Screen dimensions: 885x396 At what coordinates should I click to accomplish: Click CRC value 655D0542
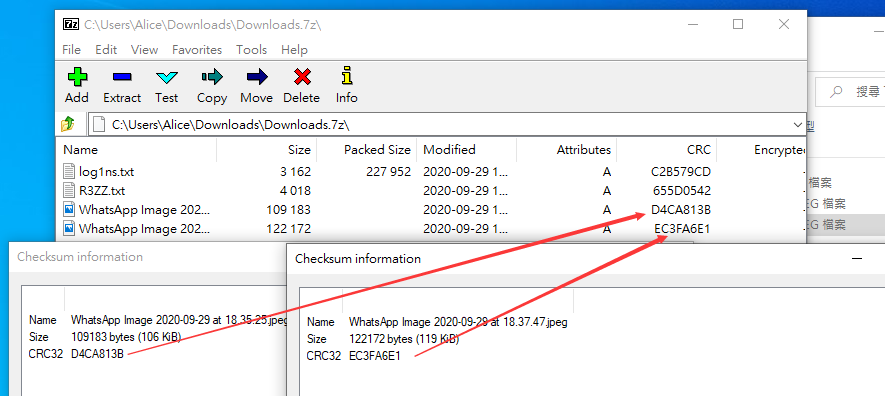681,191
